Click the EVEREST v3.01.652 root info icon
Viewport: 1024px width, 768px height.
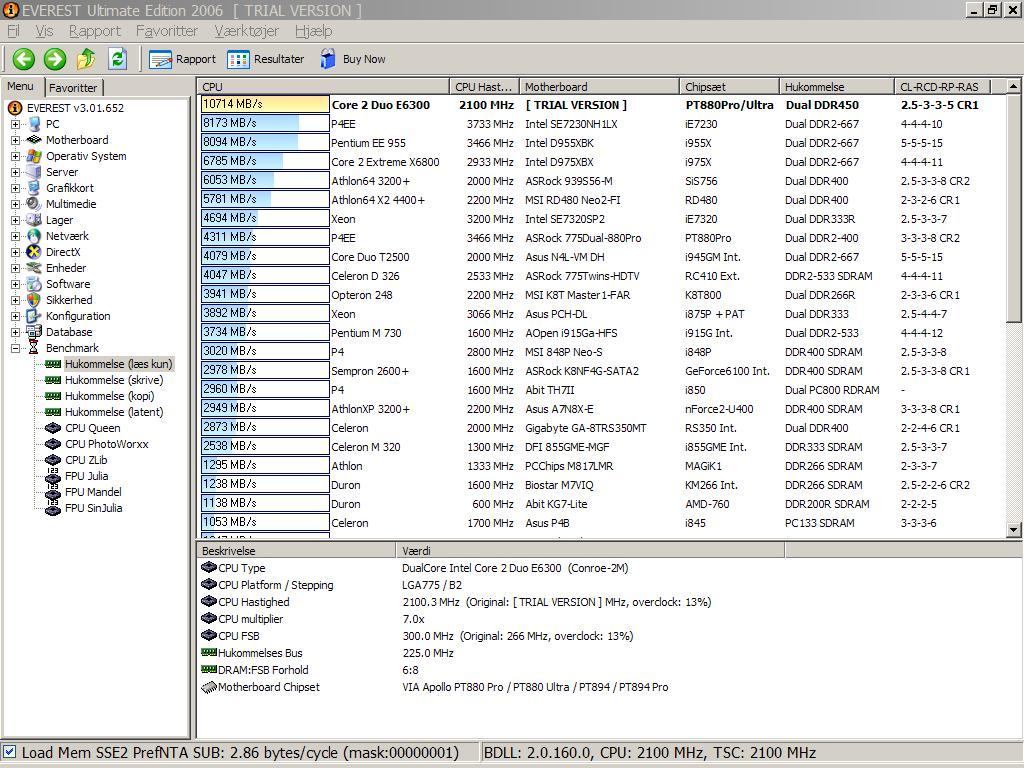[x=14, y=108]
